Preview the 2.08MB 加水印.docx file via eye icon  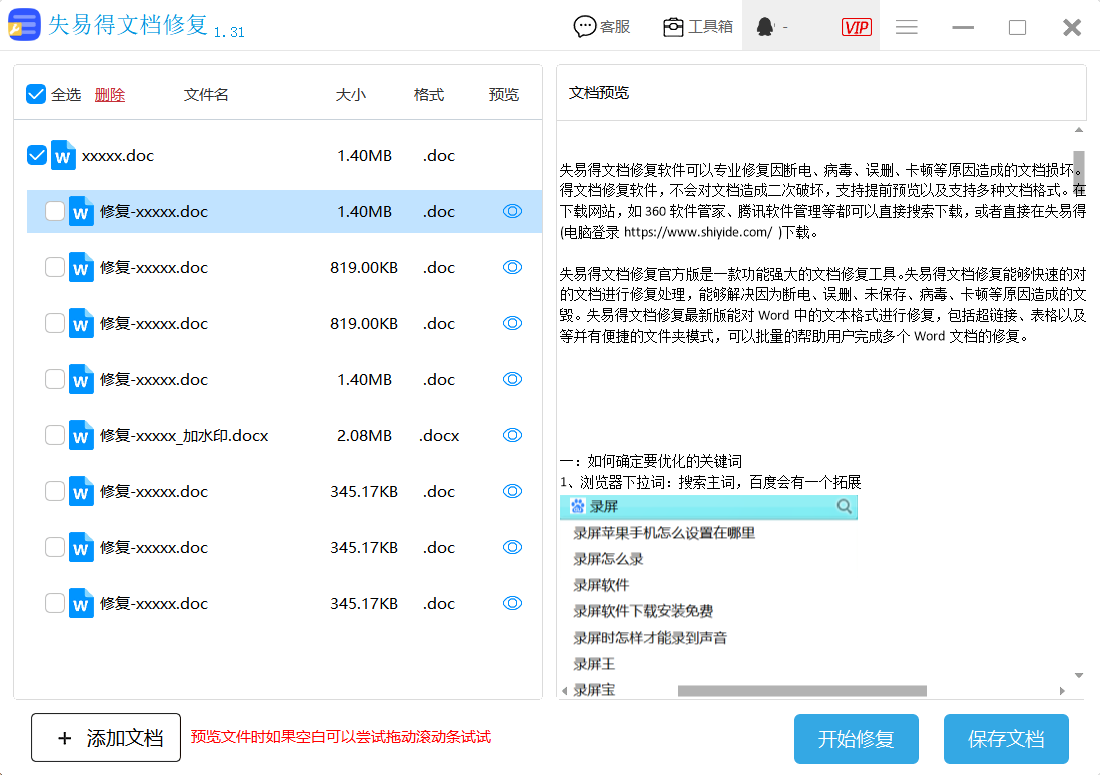point(512,435)
